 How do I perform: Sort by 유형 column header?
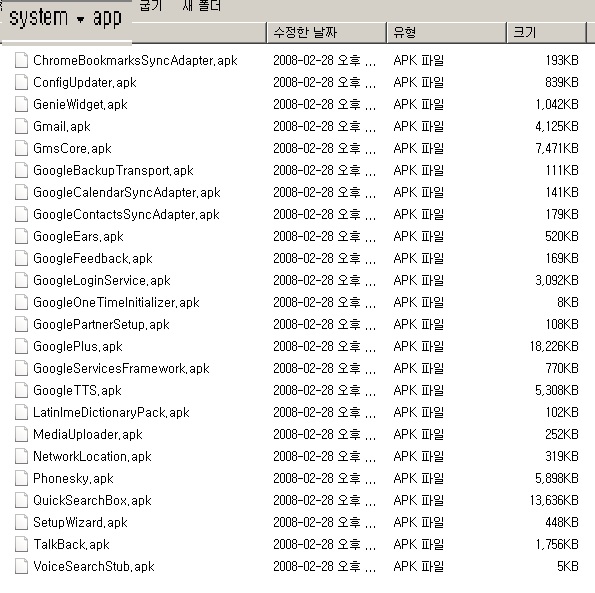[447, 33]
